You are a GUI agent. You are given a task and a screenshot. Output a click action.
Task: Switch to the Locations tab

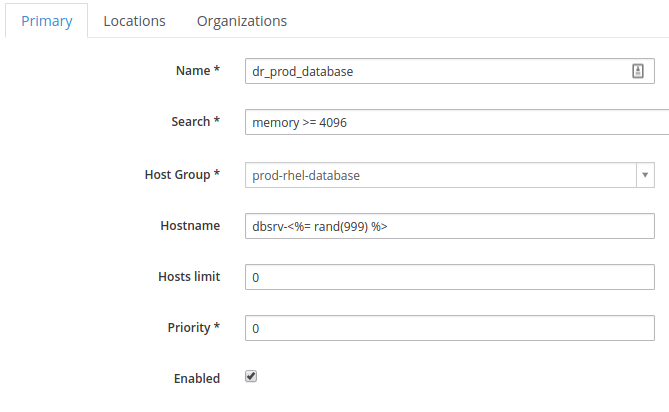pos(134,21)
